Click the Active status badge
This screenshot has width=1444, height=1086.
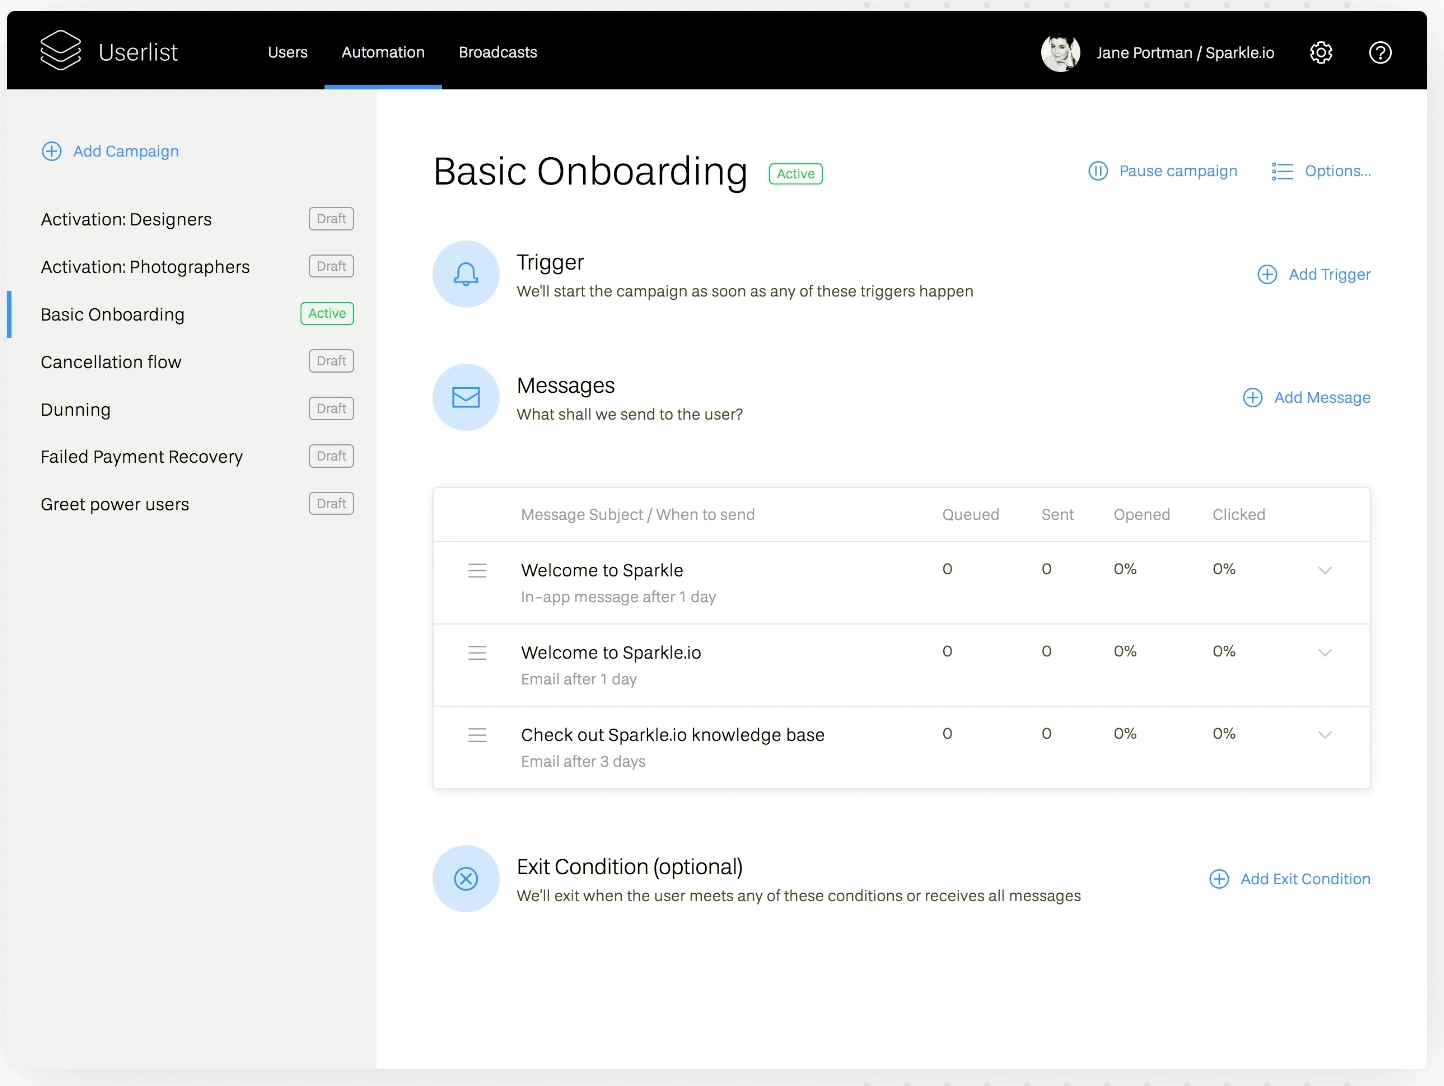point(795,173)
